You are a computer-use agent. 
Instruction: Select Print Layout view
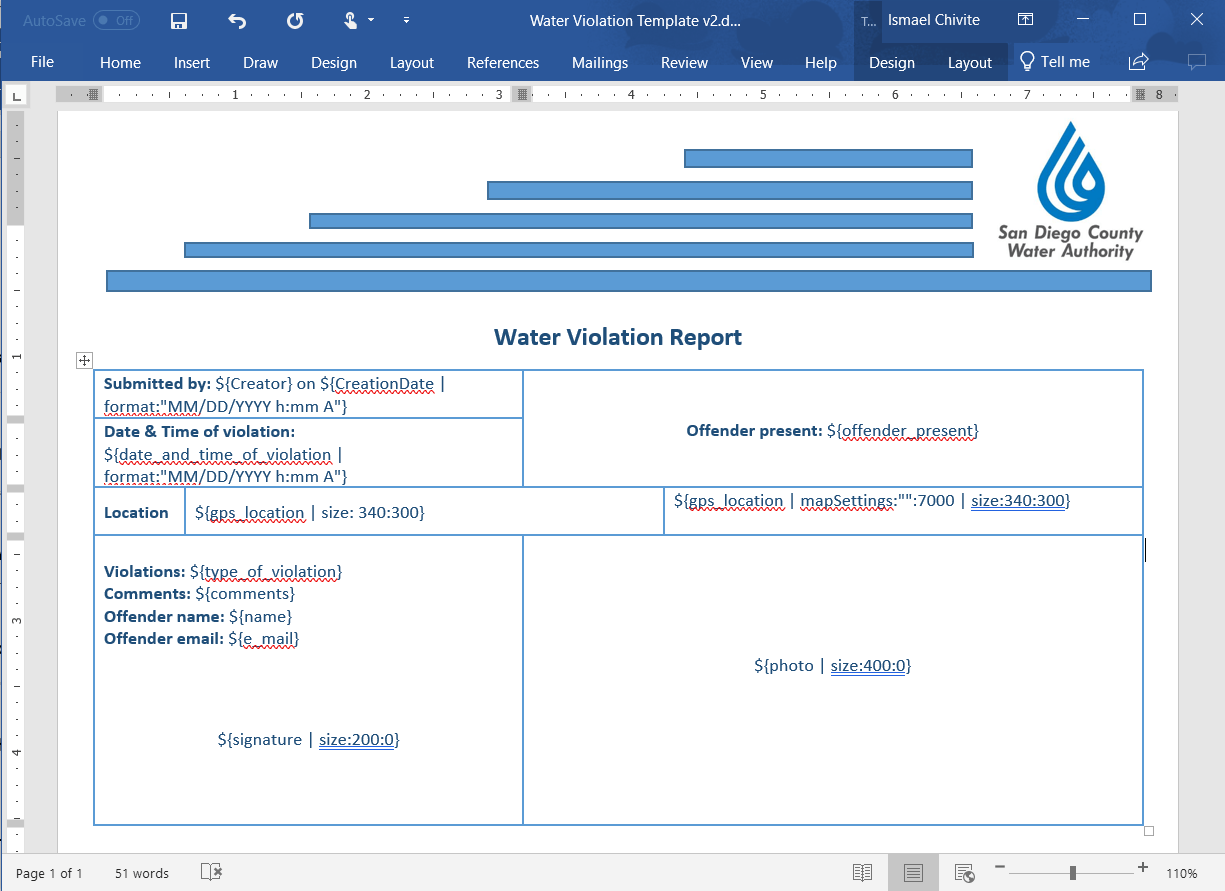tap(912, 872)
